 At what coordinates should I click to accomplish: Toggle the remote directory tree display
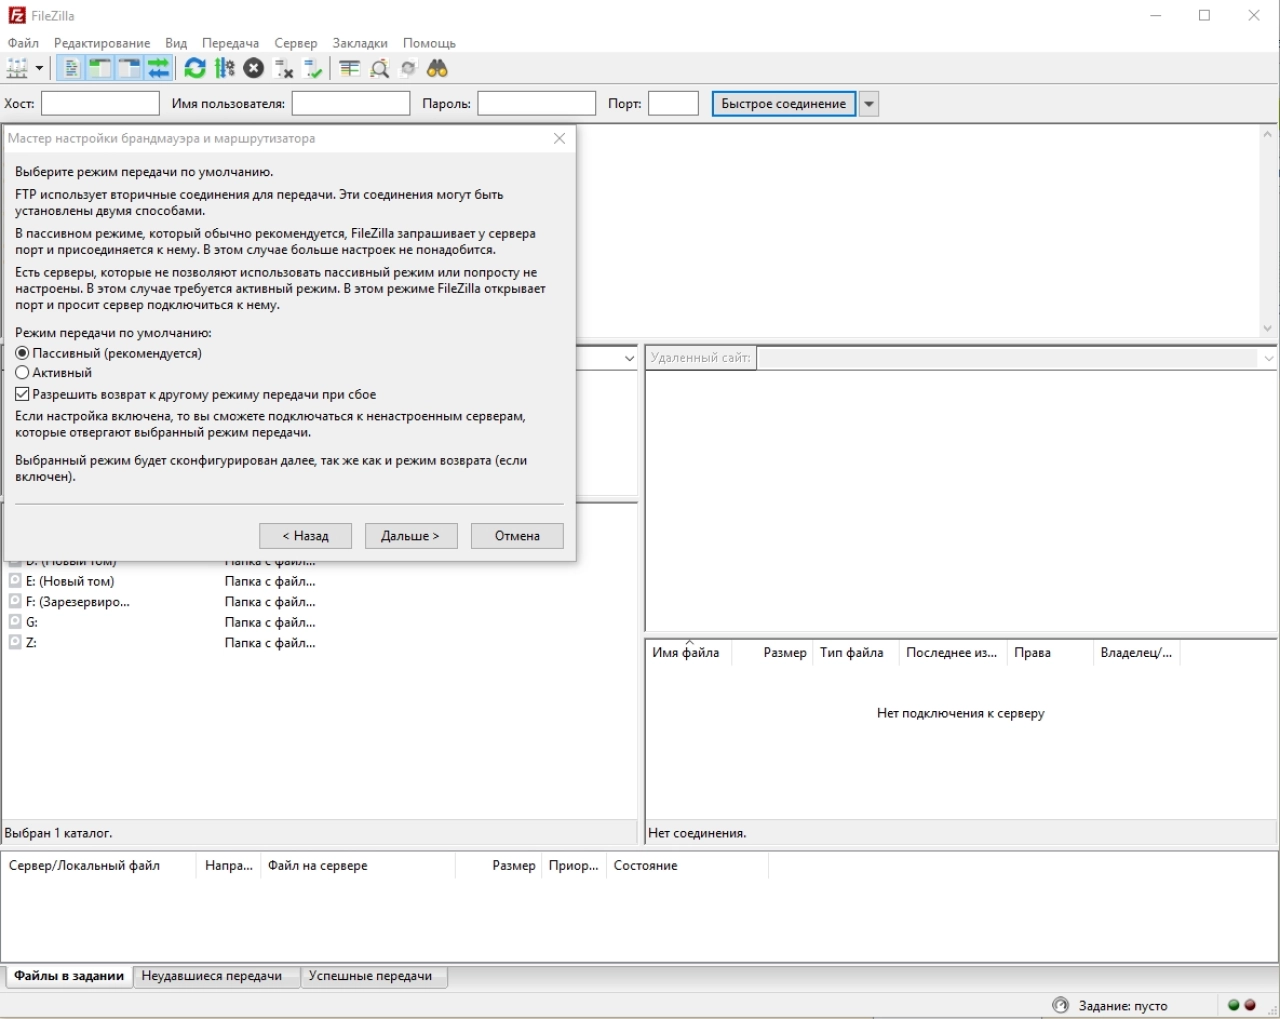pyautogui.click(x=129, y=68)
